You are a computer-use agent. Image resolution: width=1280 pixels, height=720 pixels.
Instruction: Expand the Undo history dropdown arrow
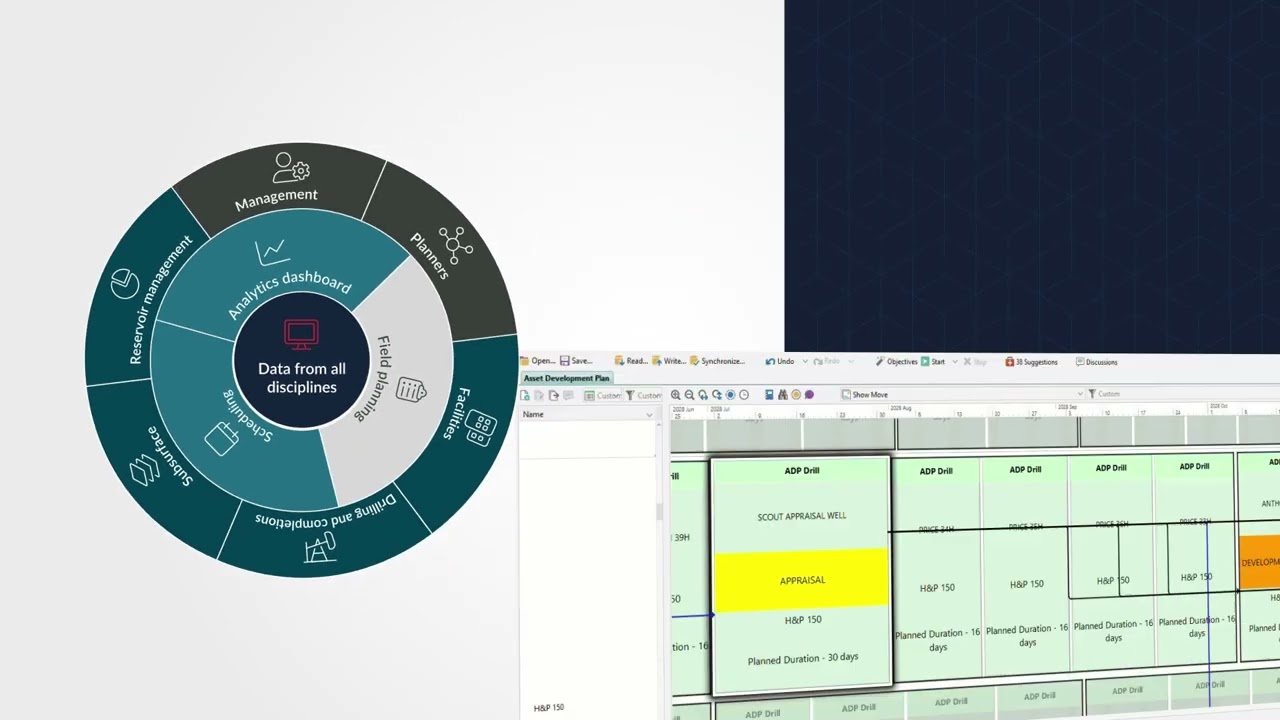[804, 362]
